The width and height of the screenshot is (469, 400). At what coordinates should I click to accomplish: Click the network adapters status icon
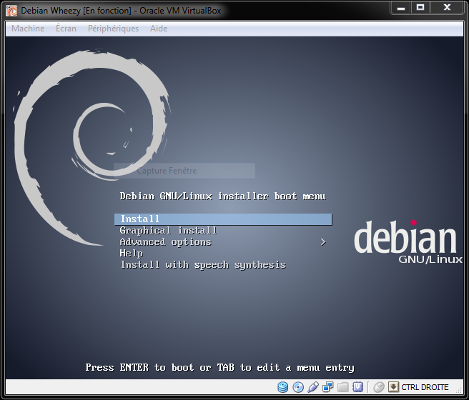(328, 387)
